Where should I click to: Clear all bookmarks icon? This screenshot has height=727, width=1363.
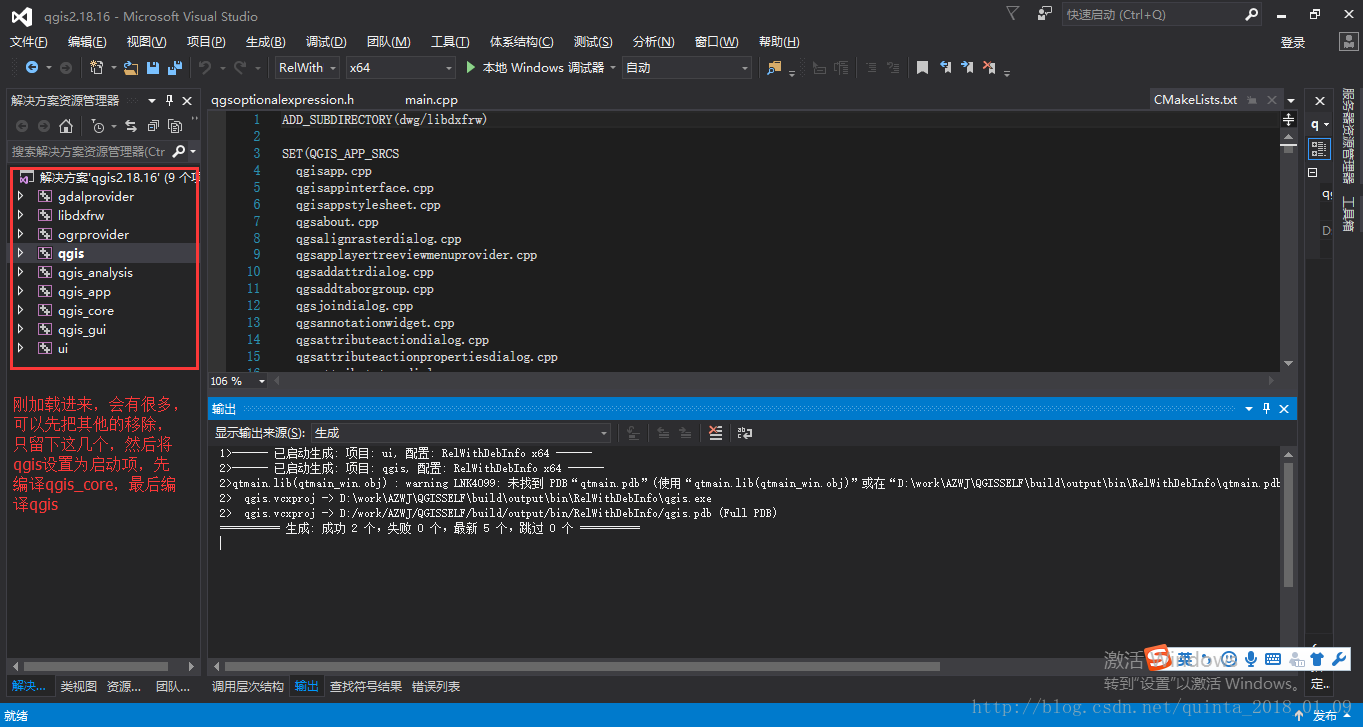click(x=989, y=68)
